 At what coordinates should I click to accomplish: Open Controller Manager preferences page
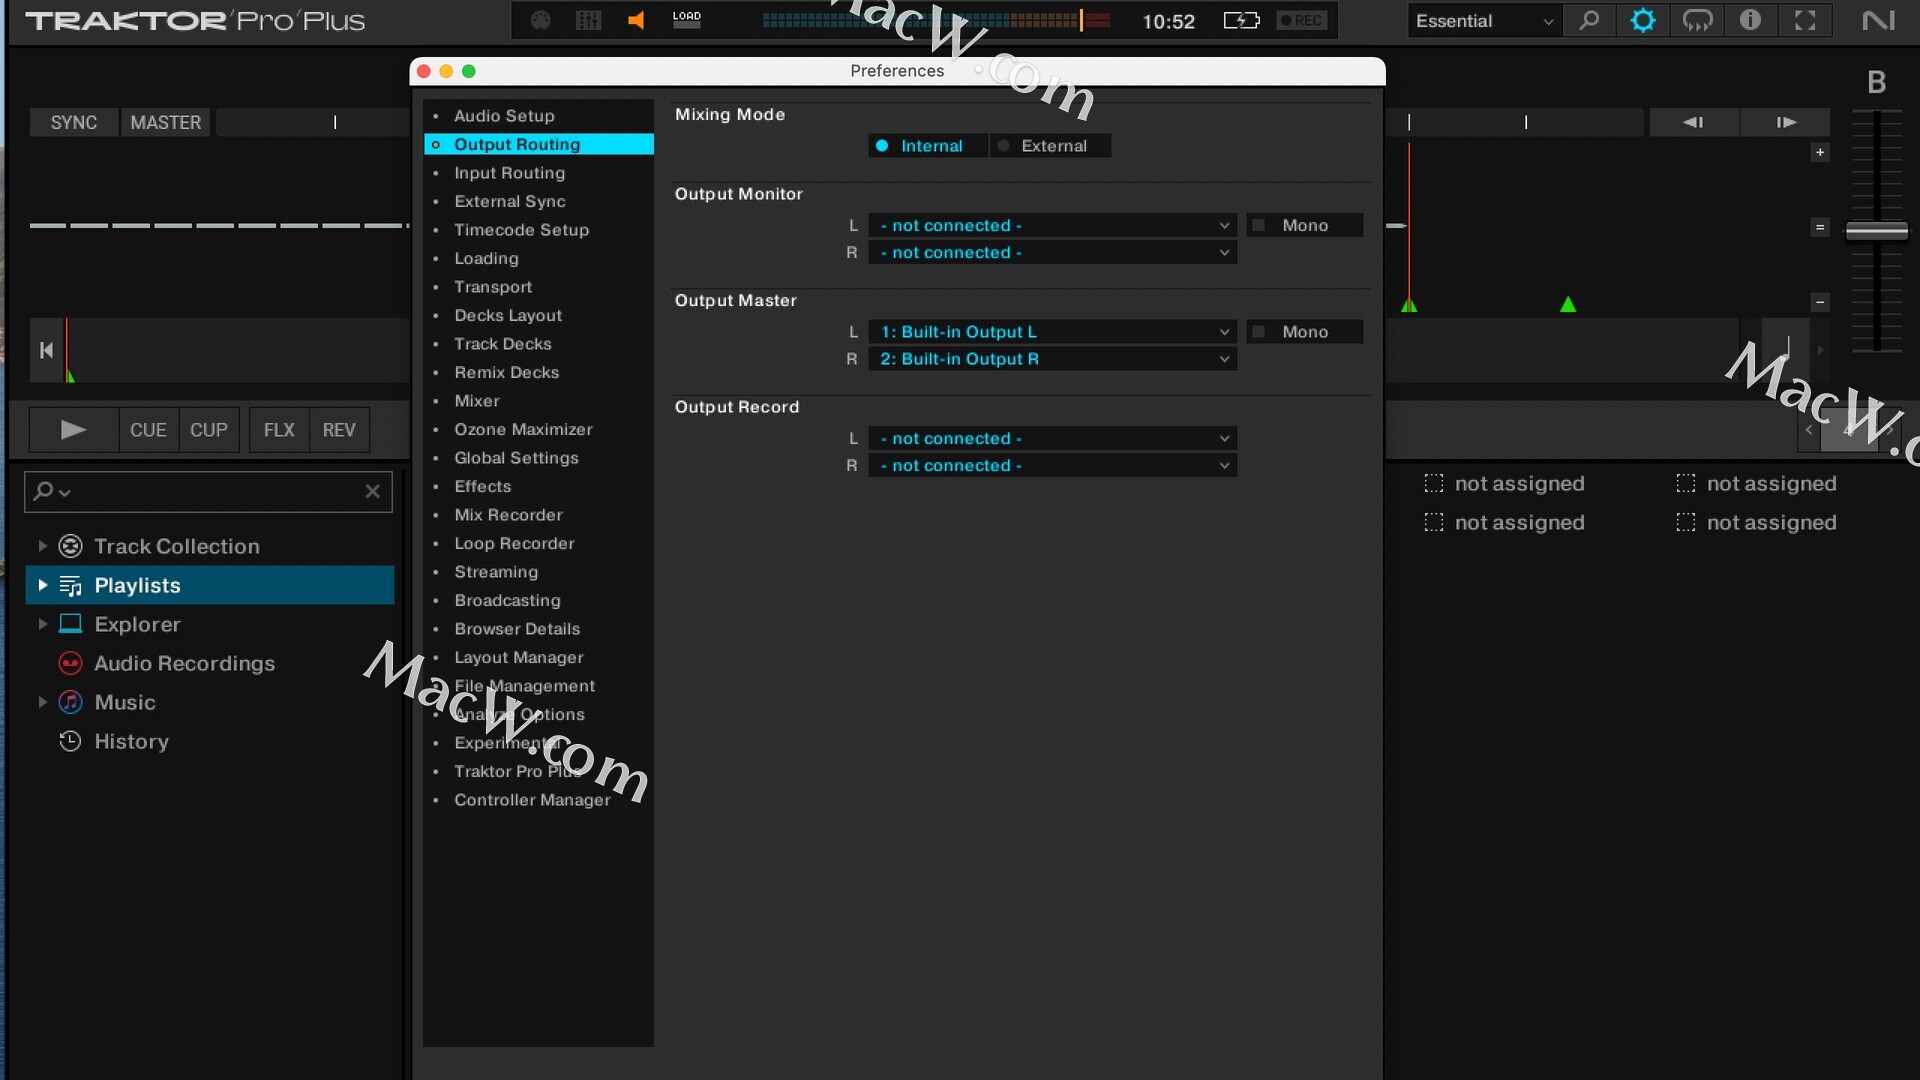532,800
